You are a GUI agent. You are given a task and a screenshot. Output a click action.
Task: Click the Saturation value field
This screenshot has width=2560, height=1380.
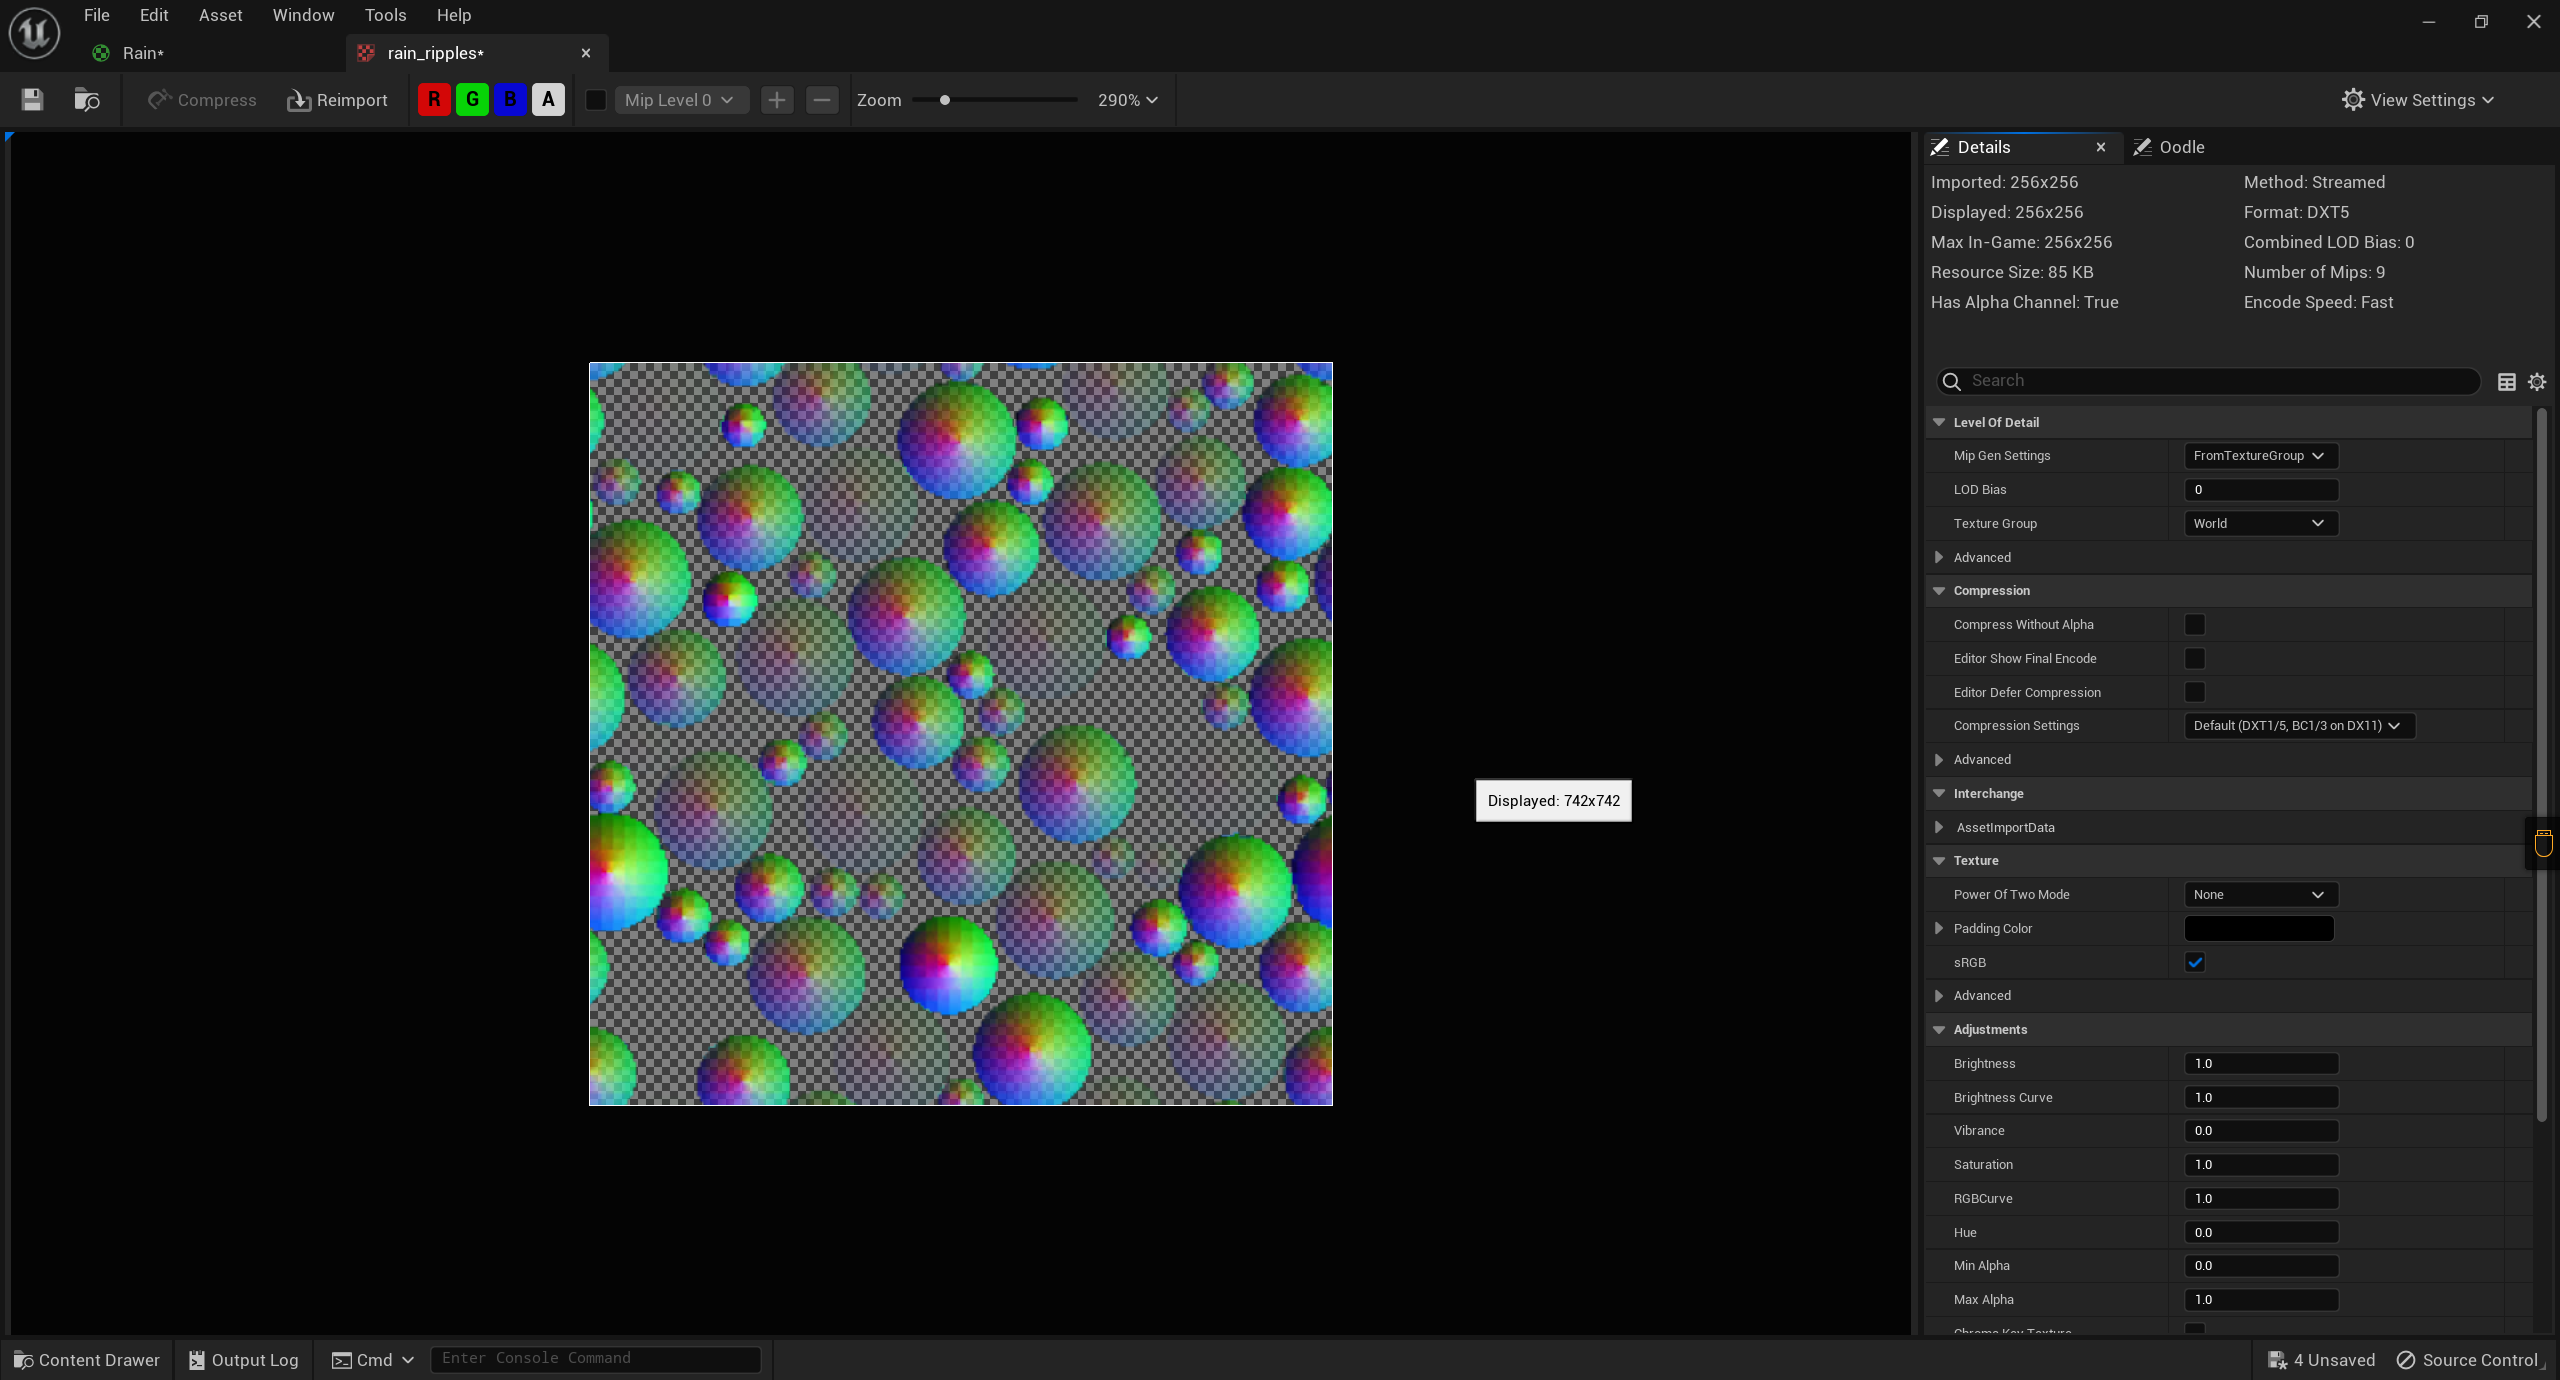pos(2261,1165)
